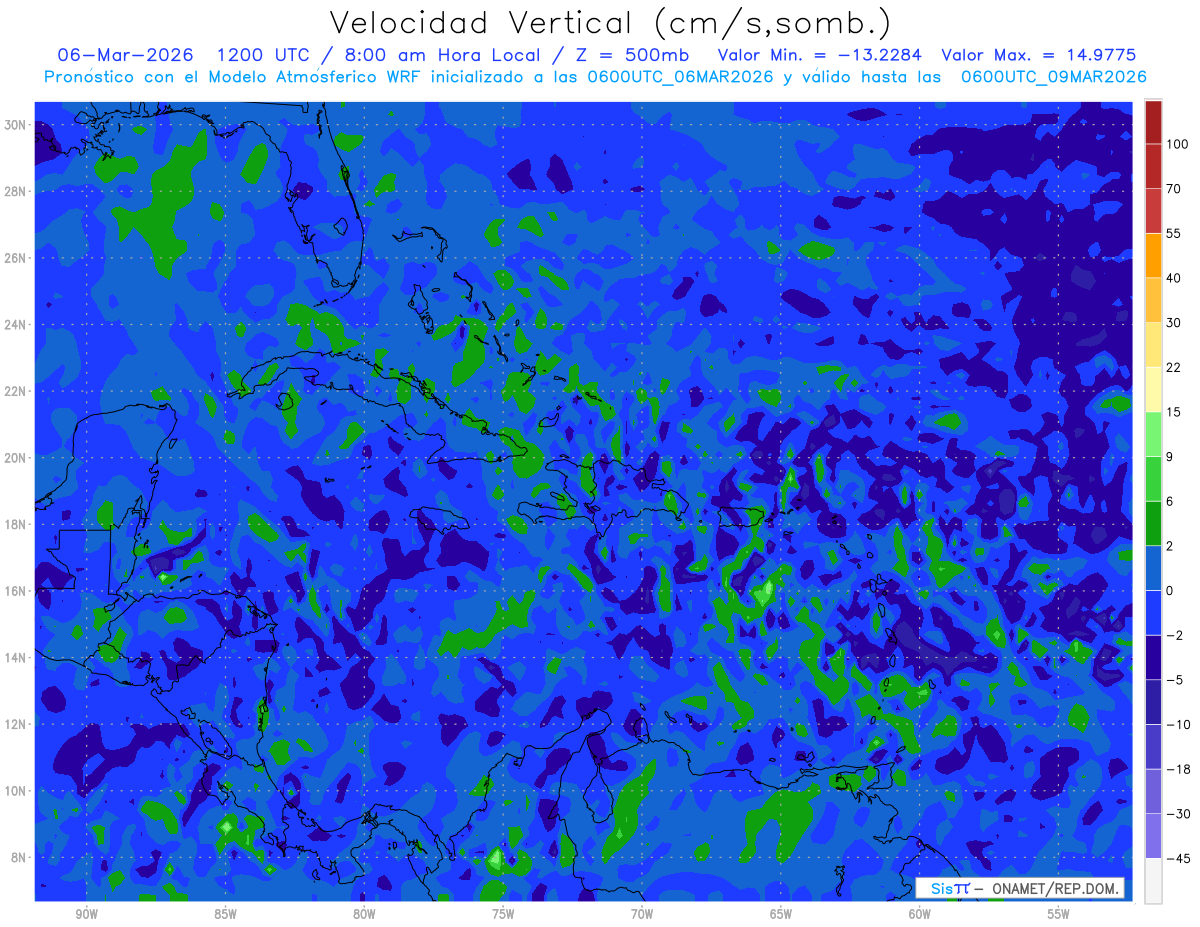The image size is (1200, 927).
Task: Click the latitude axis label "10N"
Action: pos(16,791)
